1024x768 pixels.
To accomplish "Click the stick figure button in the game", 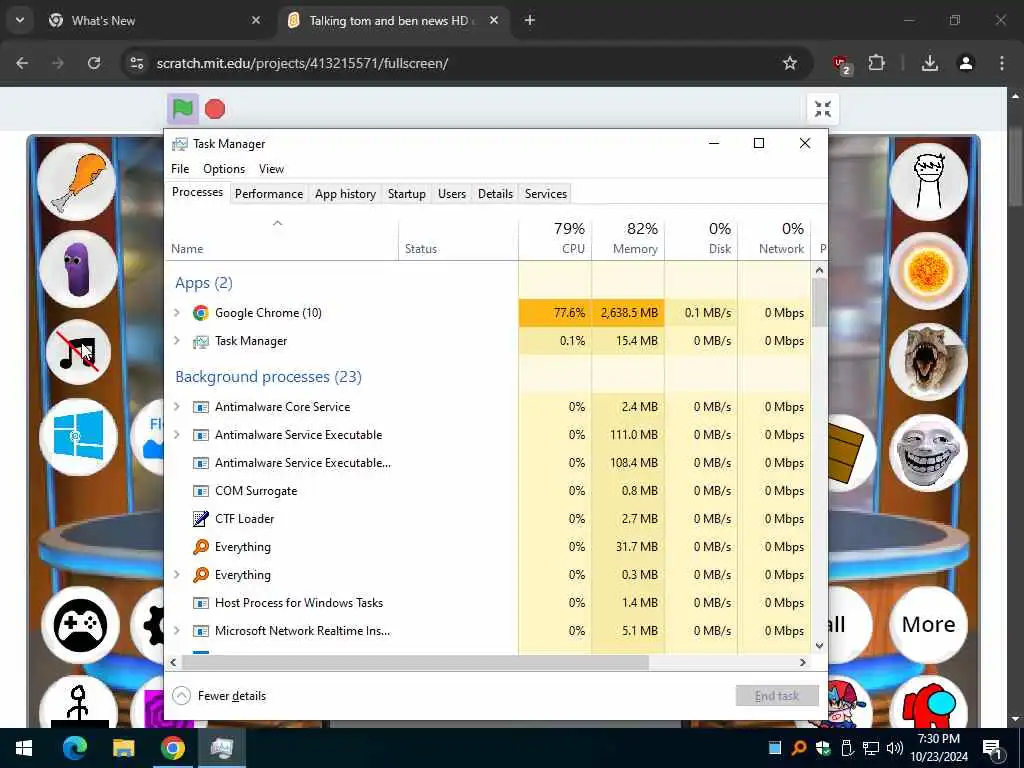I will point(78,702).
